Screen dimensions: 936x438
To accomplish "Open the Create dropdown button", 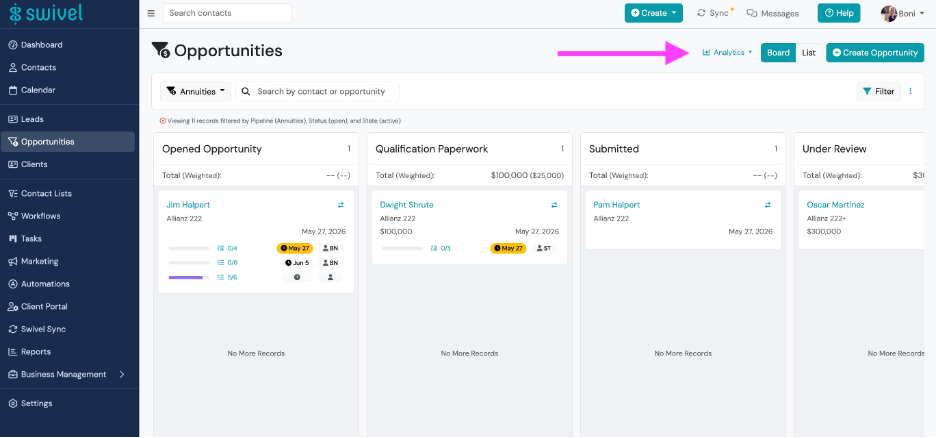I will tap(654, 13).
